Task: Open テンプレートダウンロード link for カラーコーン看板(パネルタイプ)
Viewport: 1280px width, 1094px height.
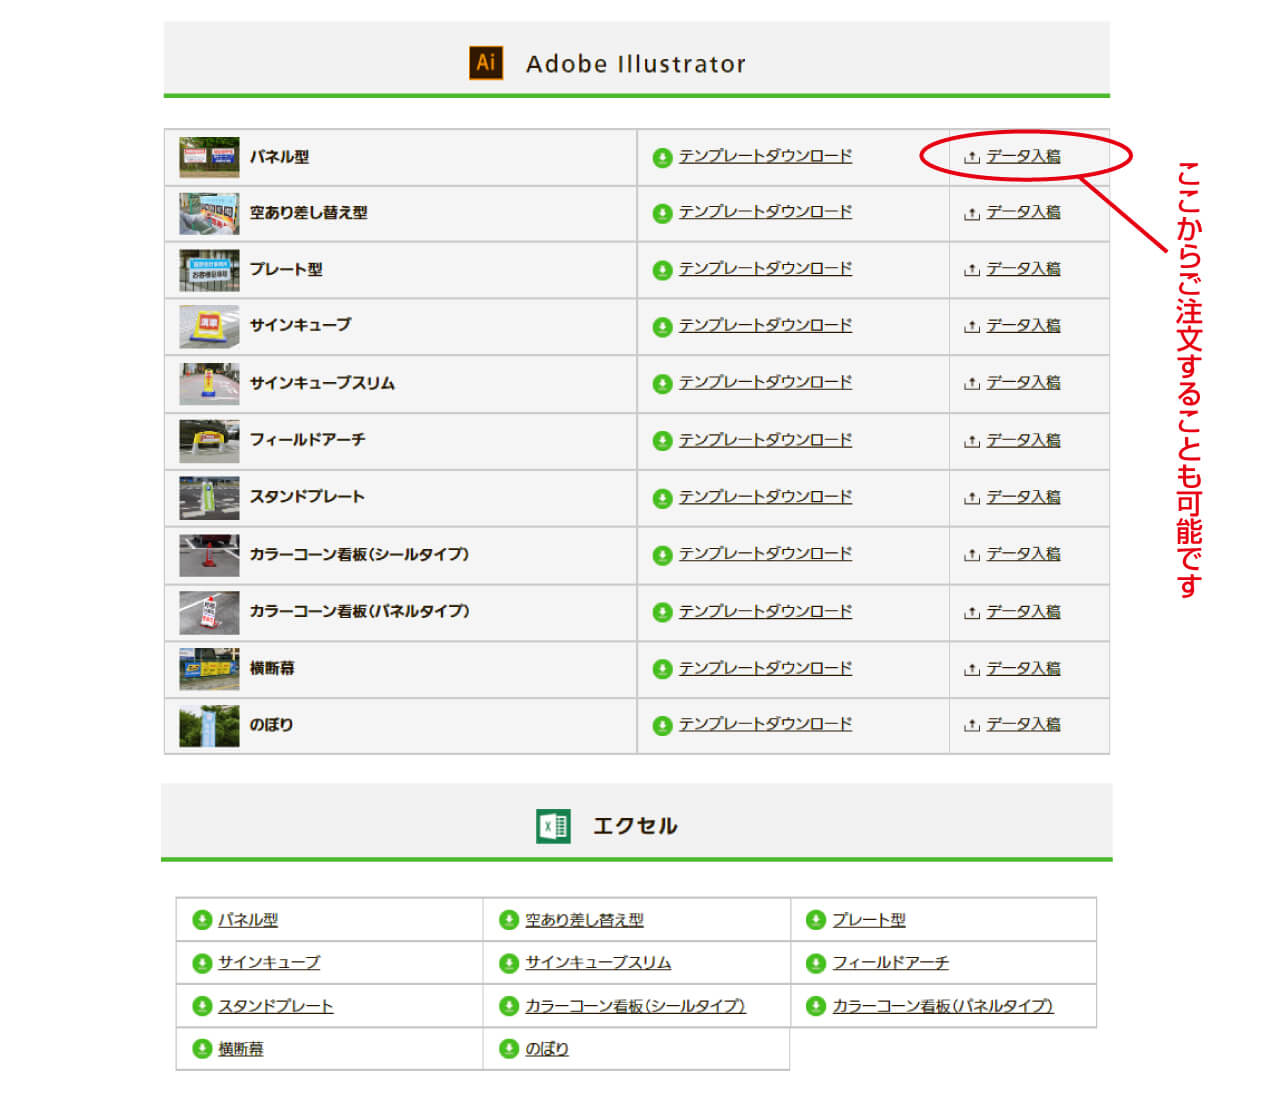Action: tap(765, 611)
